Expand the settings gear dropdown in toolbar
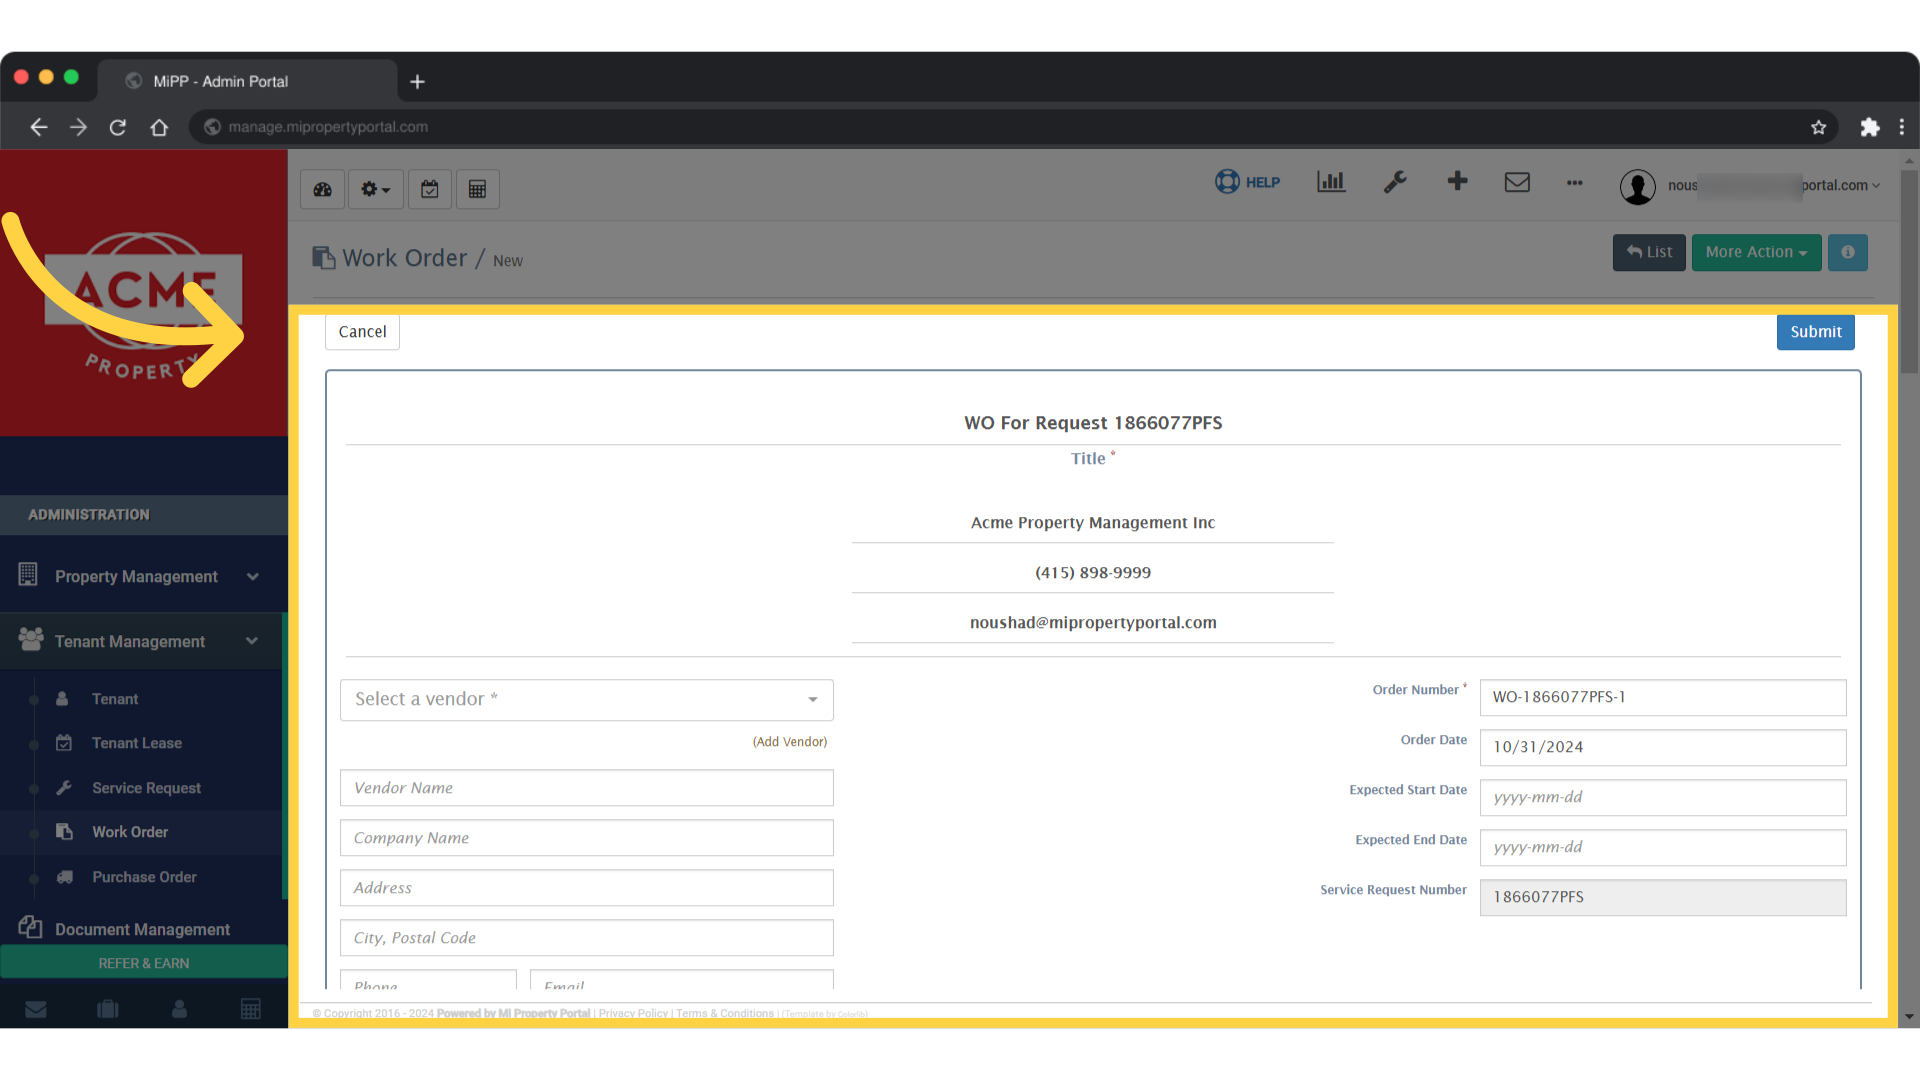 (375, 189)
